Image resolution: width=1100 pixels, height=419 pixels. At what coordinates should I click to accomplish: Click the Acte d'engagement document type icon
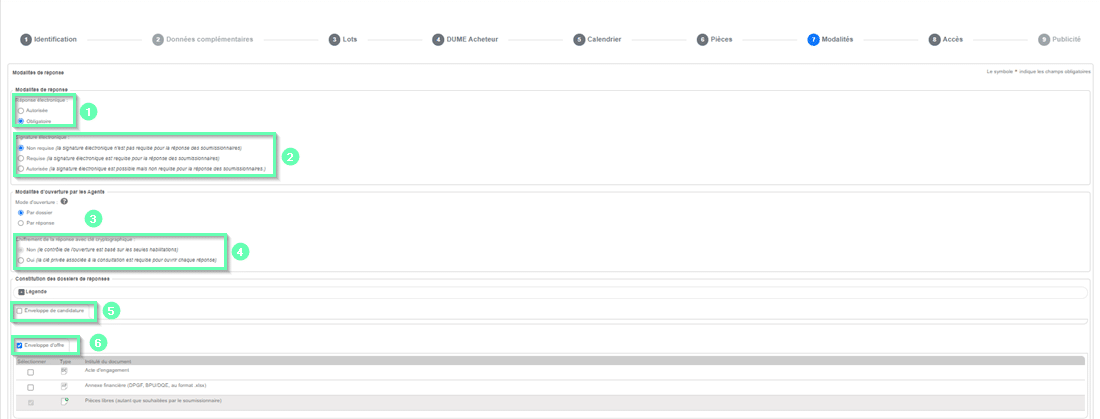tap(64, 371)
